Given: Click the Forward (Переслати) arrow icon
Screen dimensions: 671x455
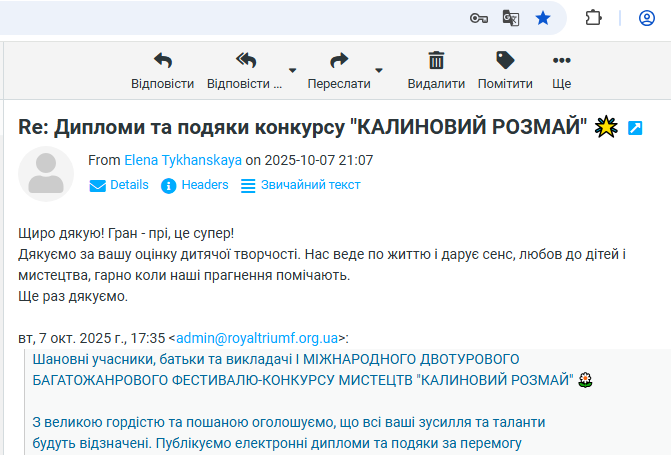Looking at the screenshot, I should point(339,61).
